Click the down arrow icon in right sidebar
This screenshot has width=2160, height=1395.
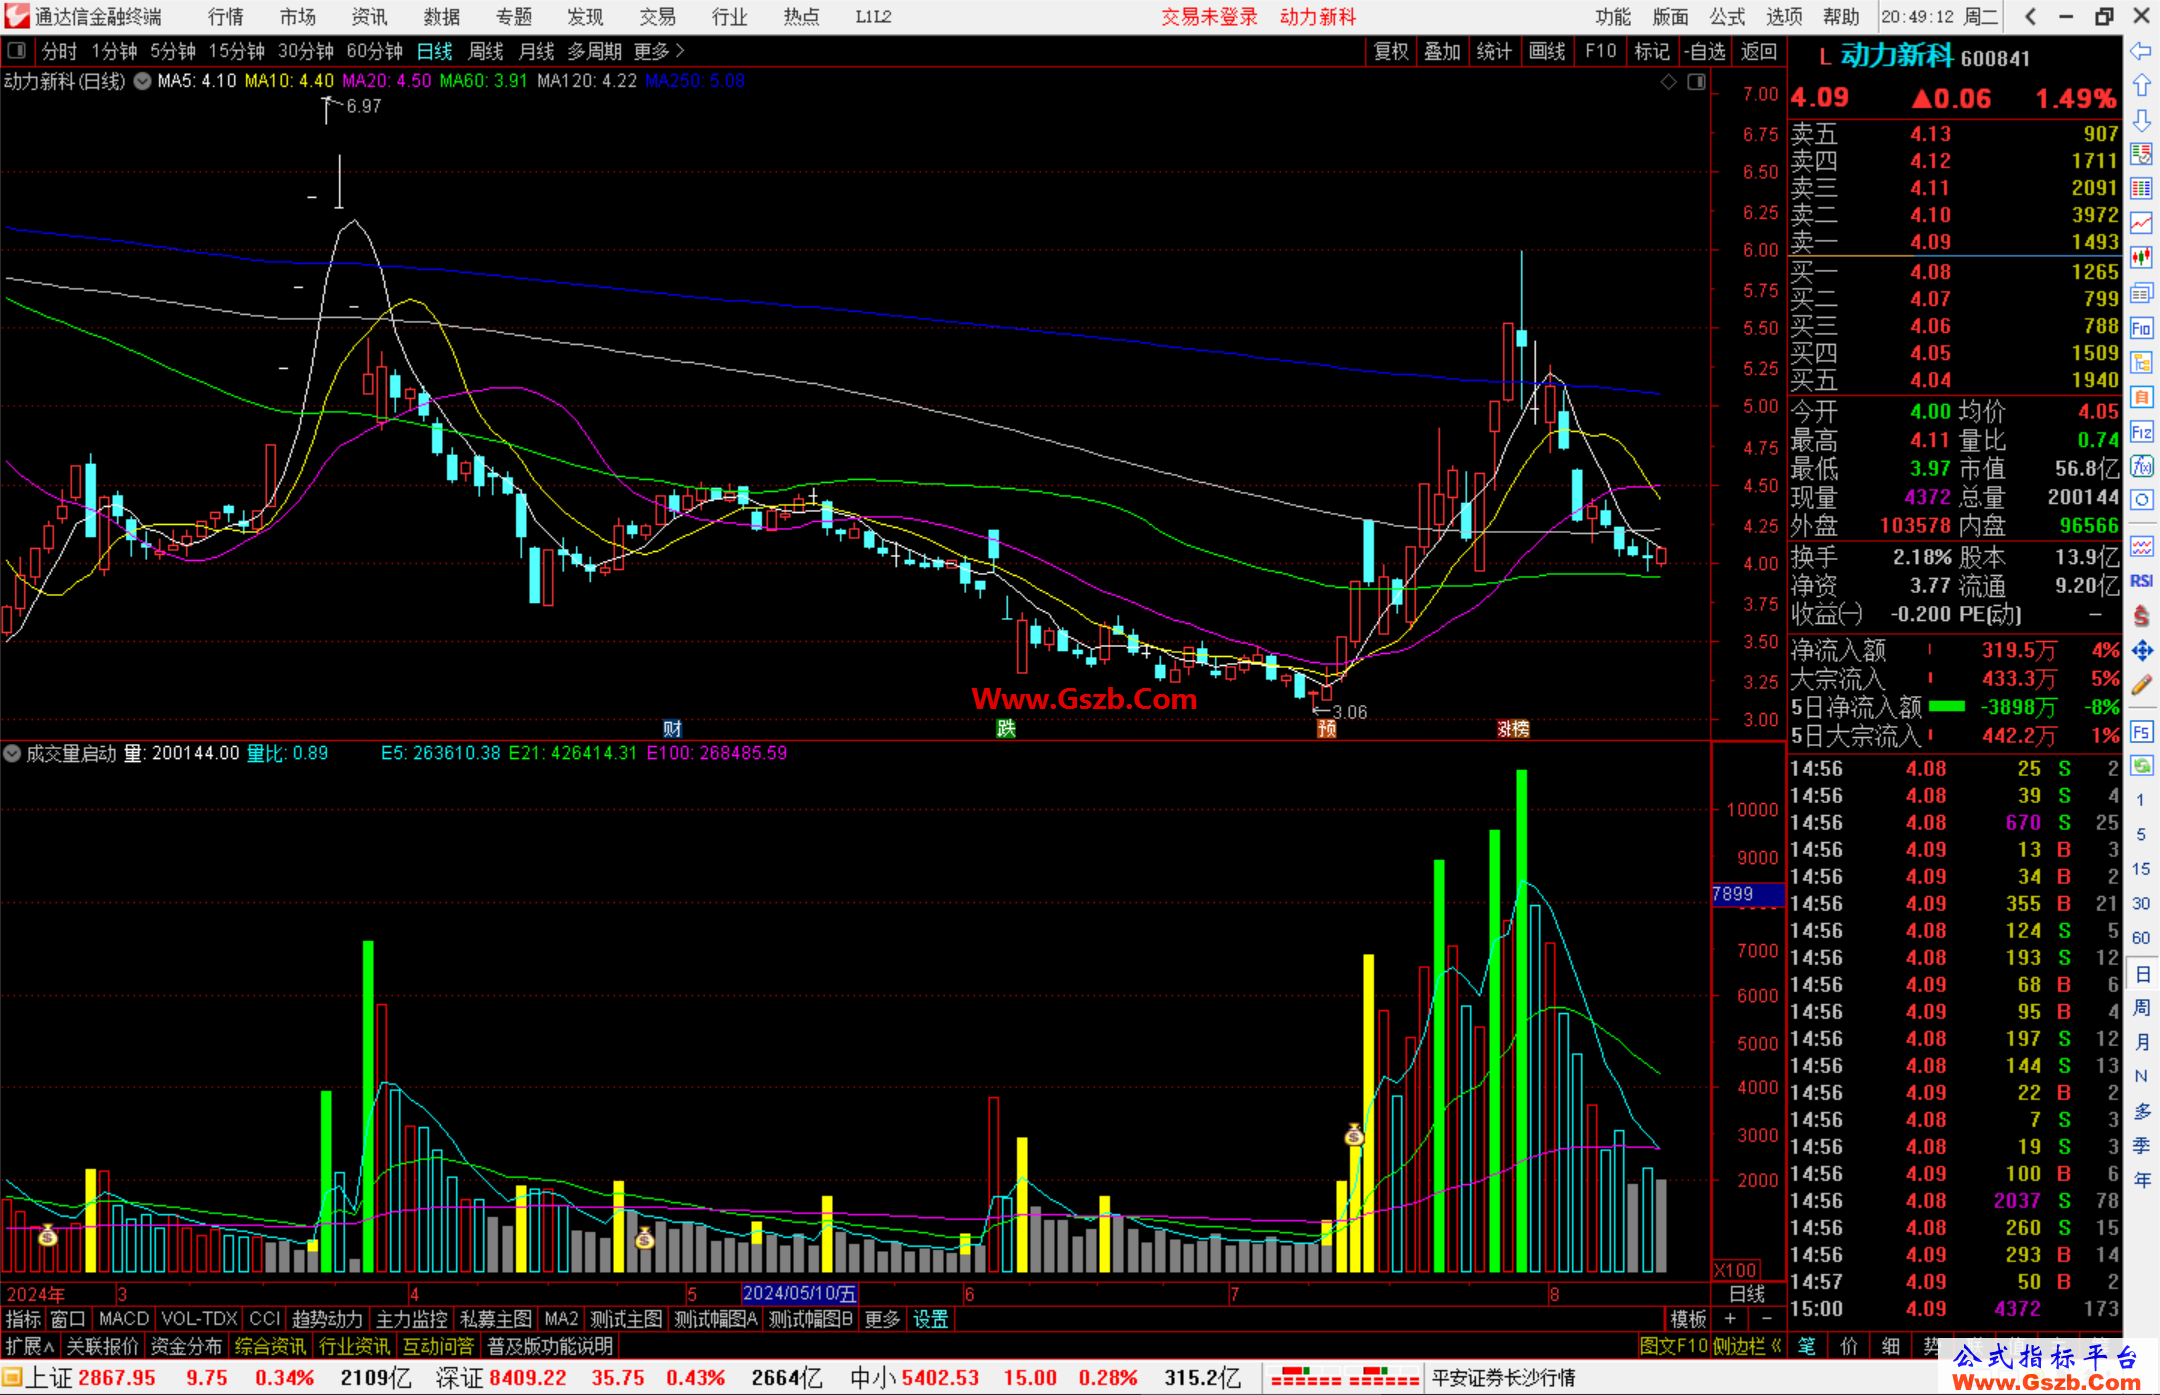pos(2141,120)
